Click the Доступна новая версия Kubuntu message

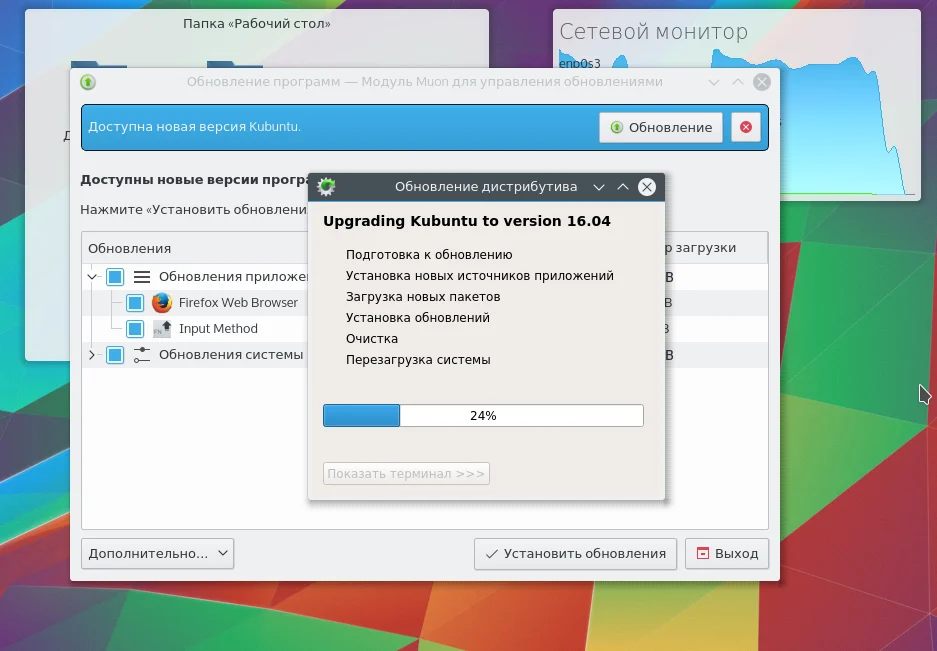pyautogui.click(x=195, y=127)
